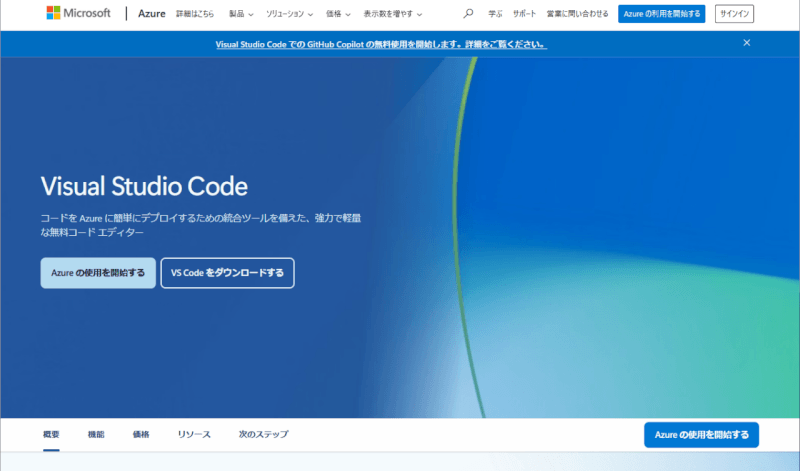This screenshot has width=800, height=471.
Task: Click the 学ぶ link in header
Action: coord(495,14)
